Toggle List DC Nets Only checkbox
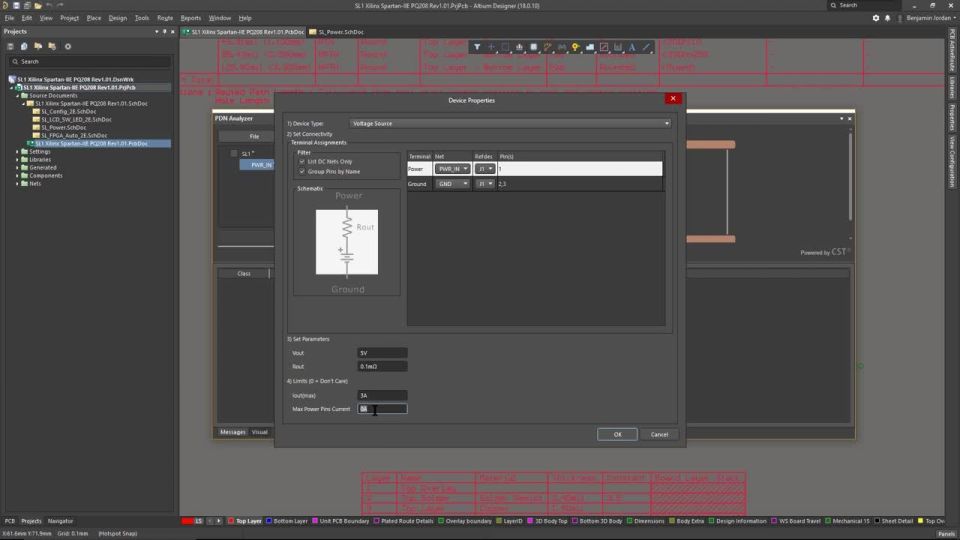The image size is (960, 540). [x=302, y=162]
